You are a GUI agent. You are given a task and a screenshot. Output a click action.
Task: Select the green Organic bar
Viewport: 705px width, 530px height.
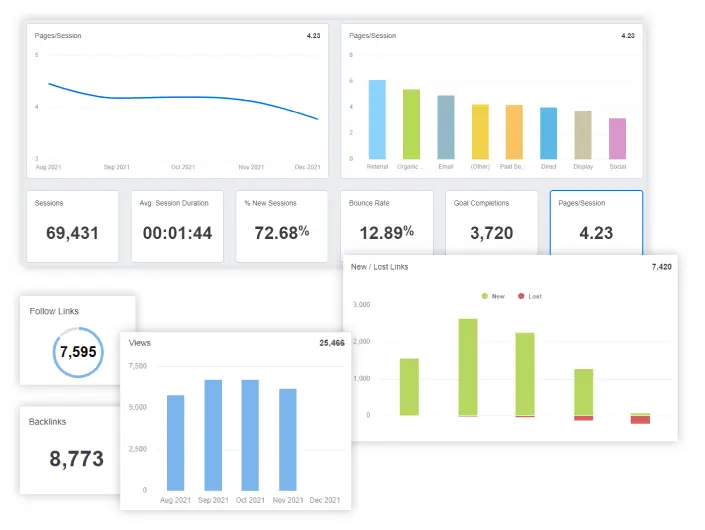point(411,124)
